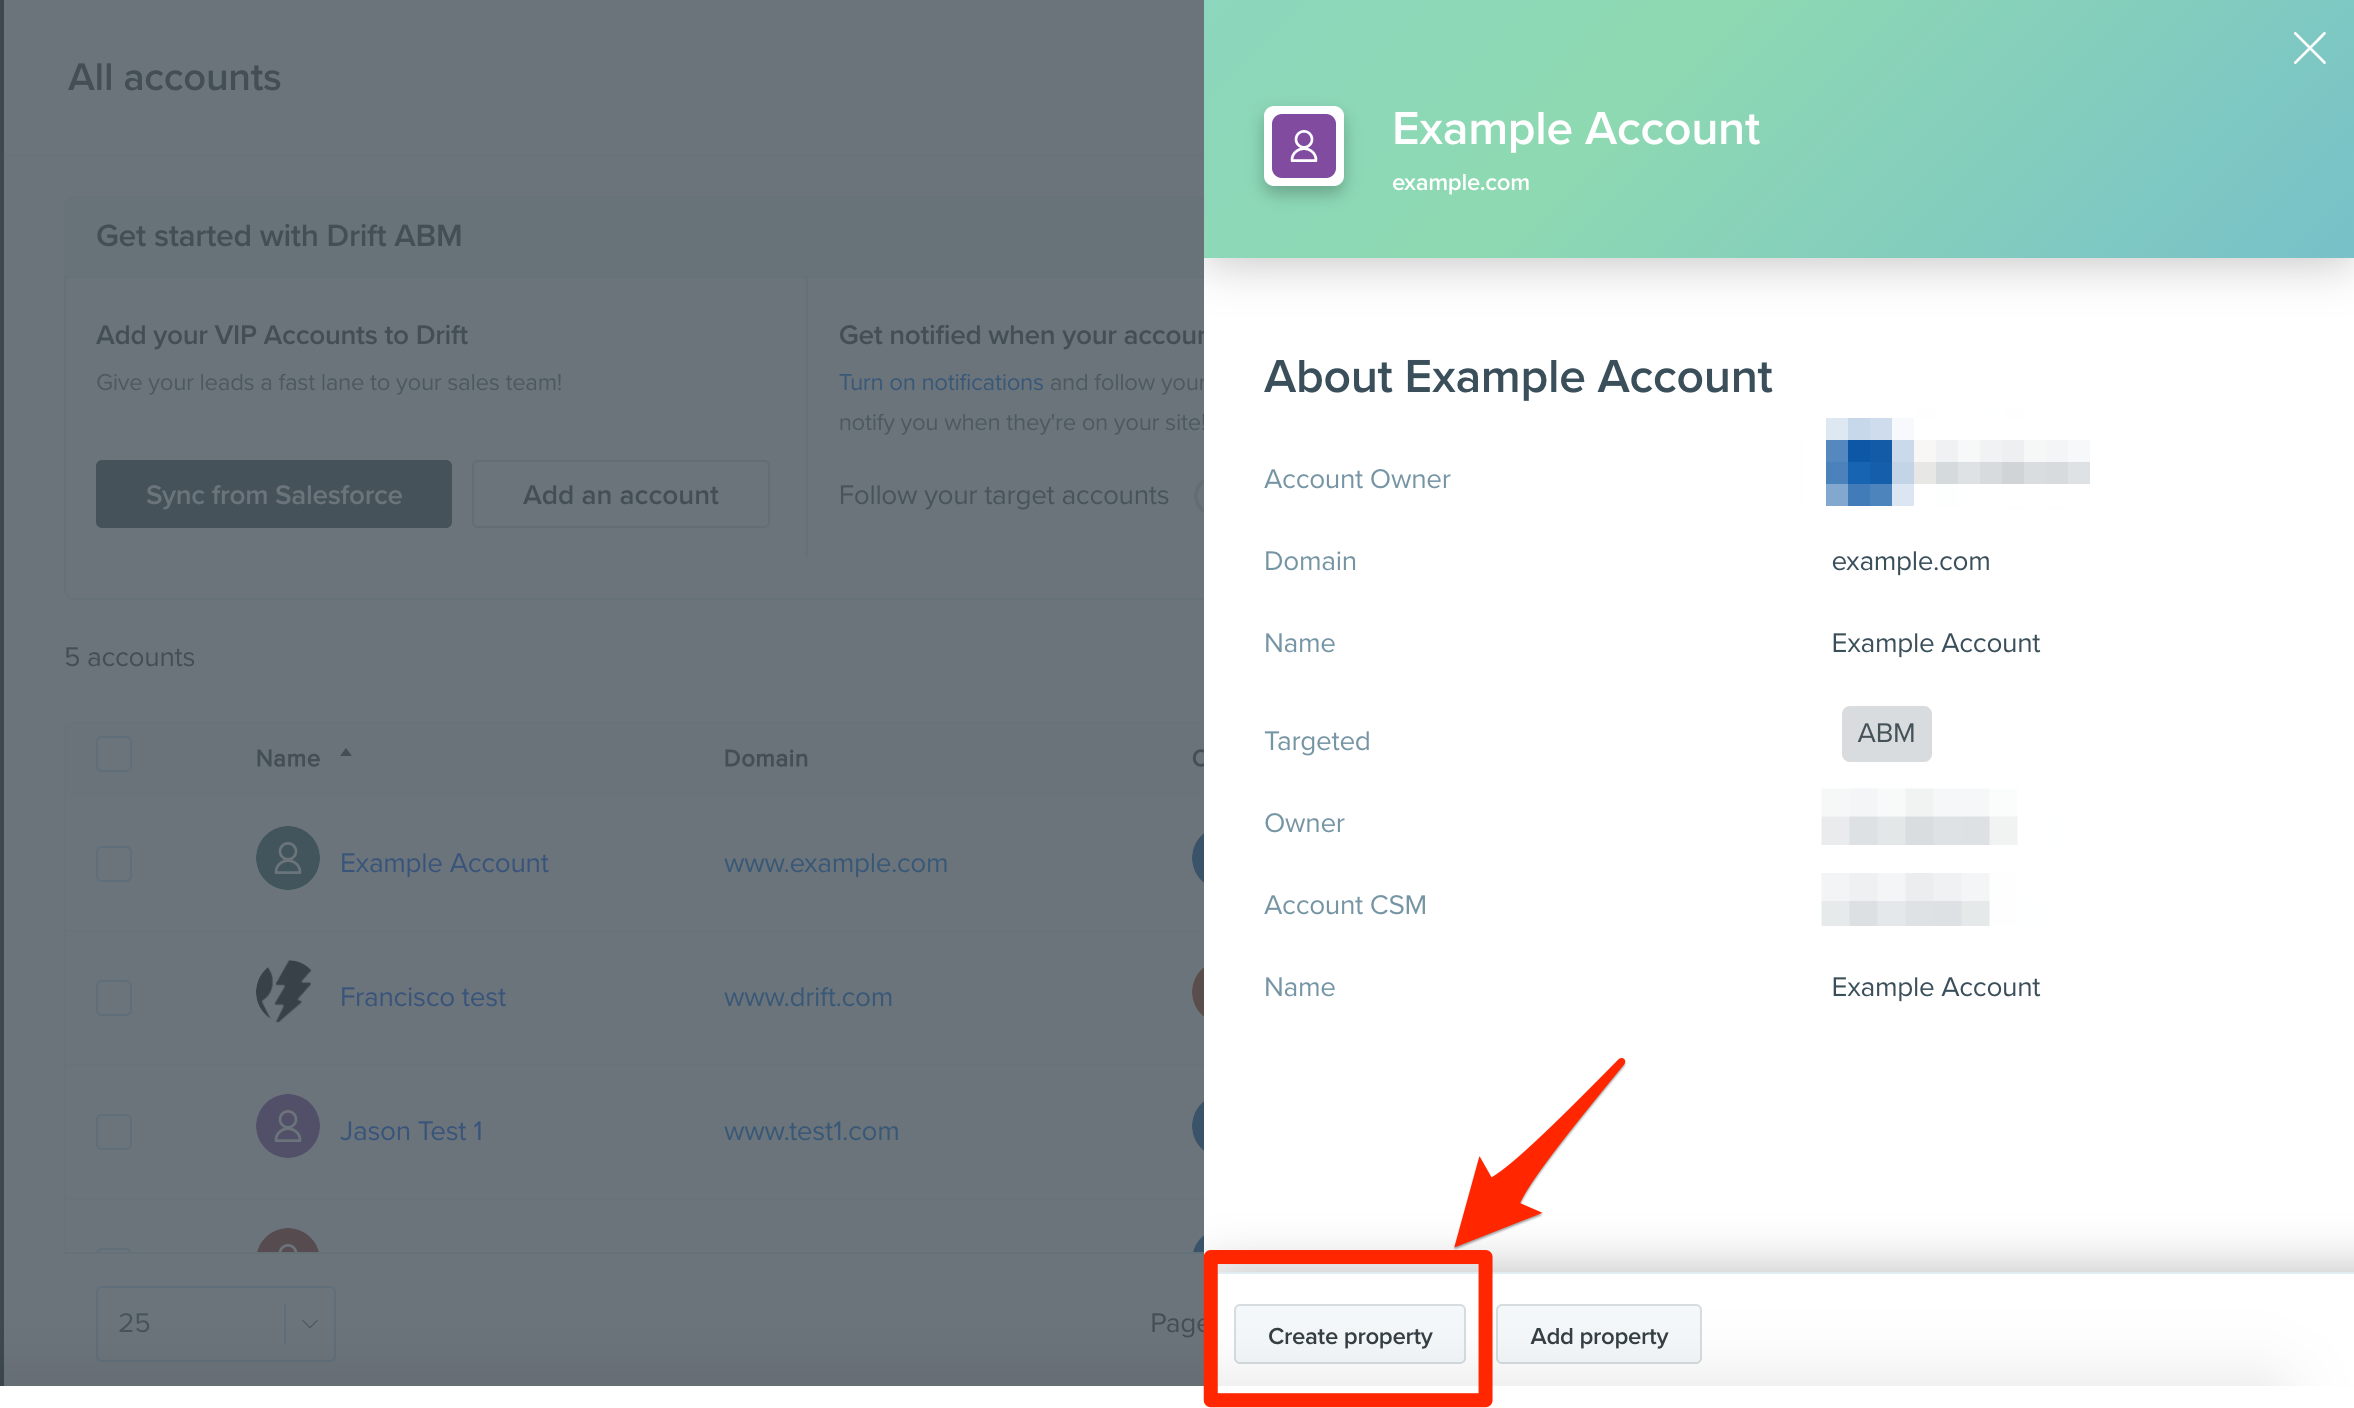Visit www.drift.com domain link
The image size is (2354, 1408).
point(808,996)
